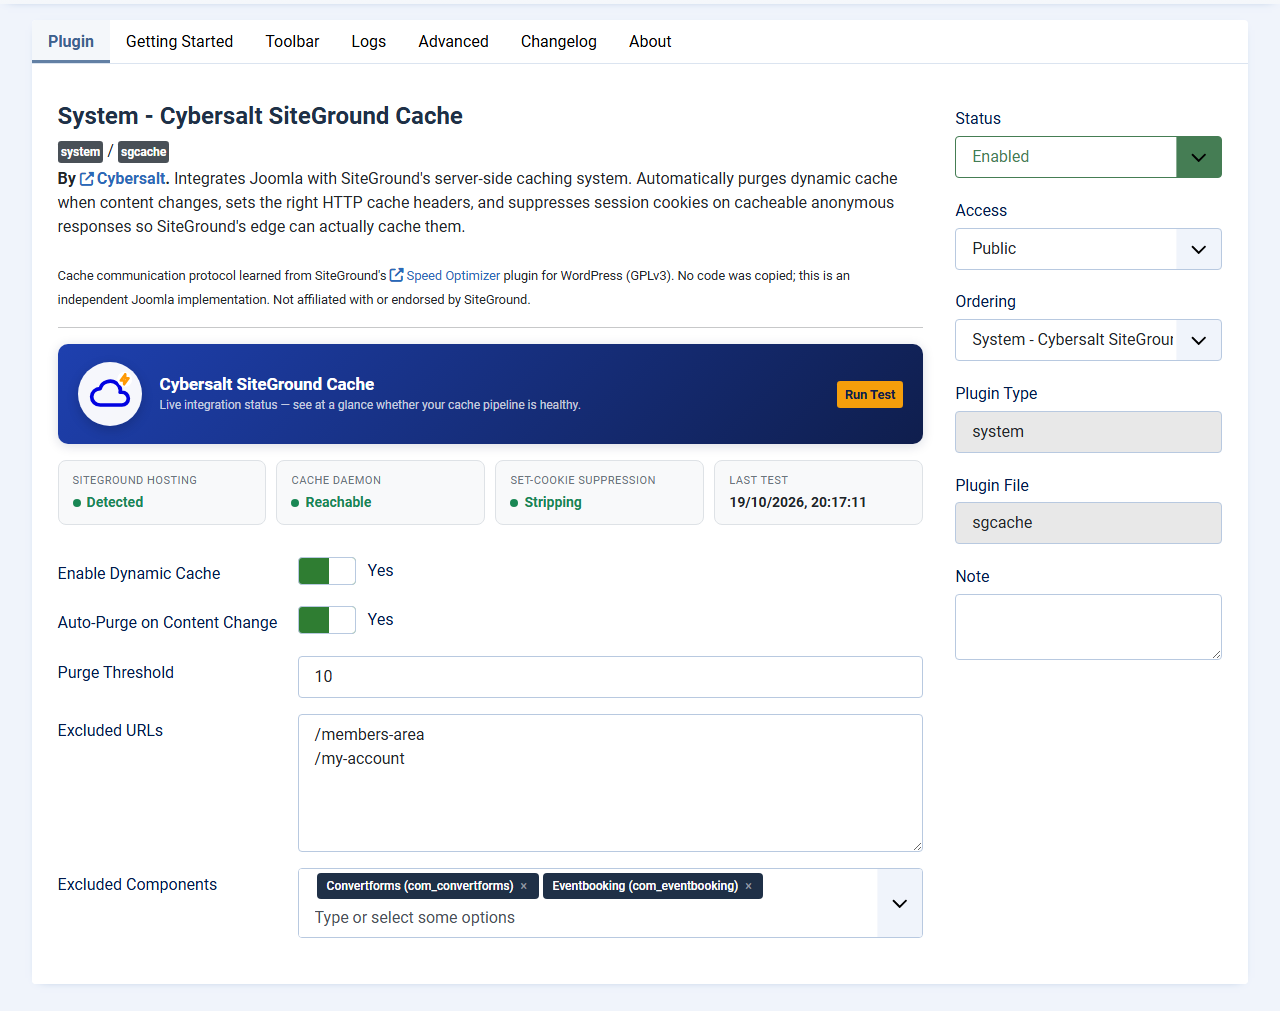Open the Logs tab
This screenshot has height=1011, width=1280.
click(368, 41)
